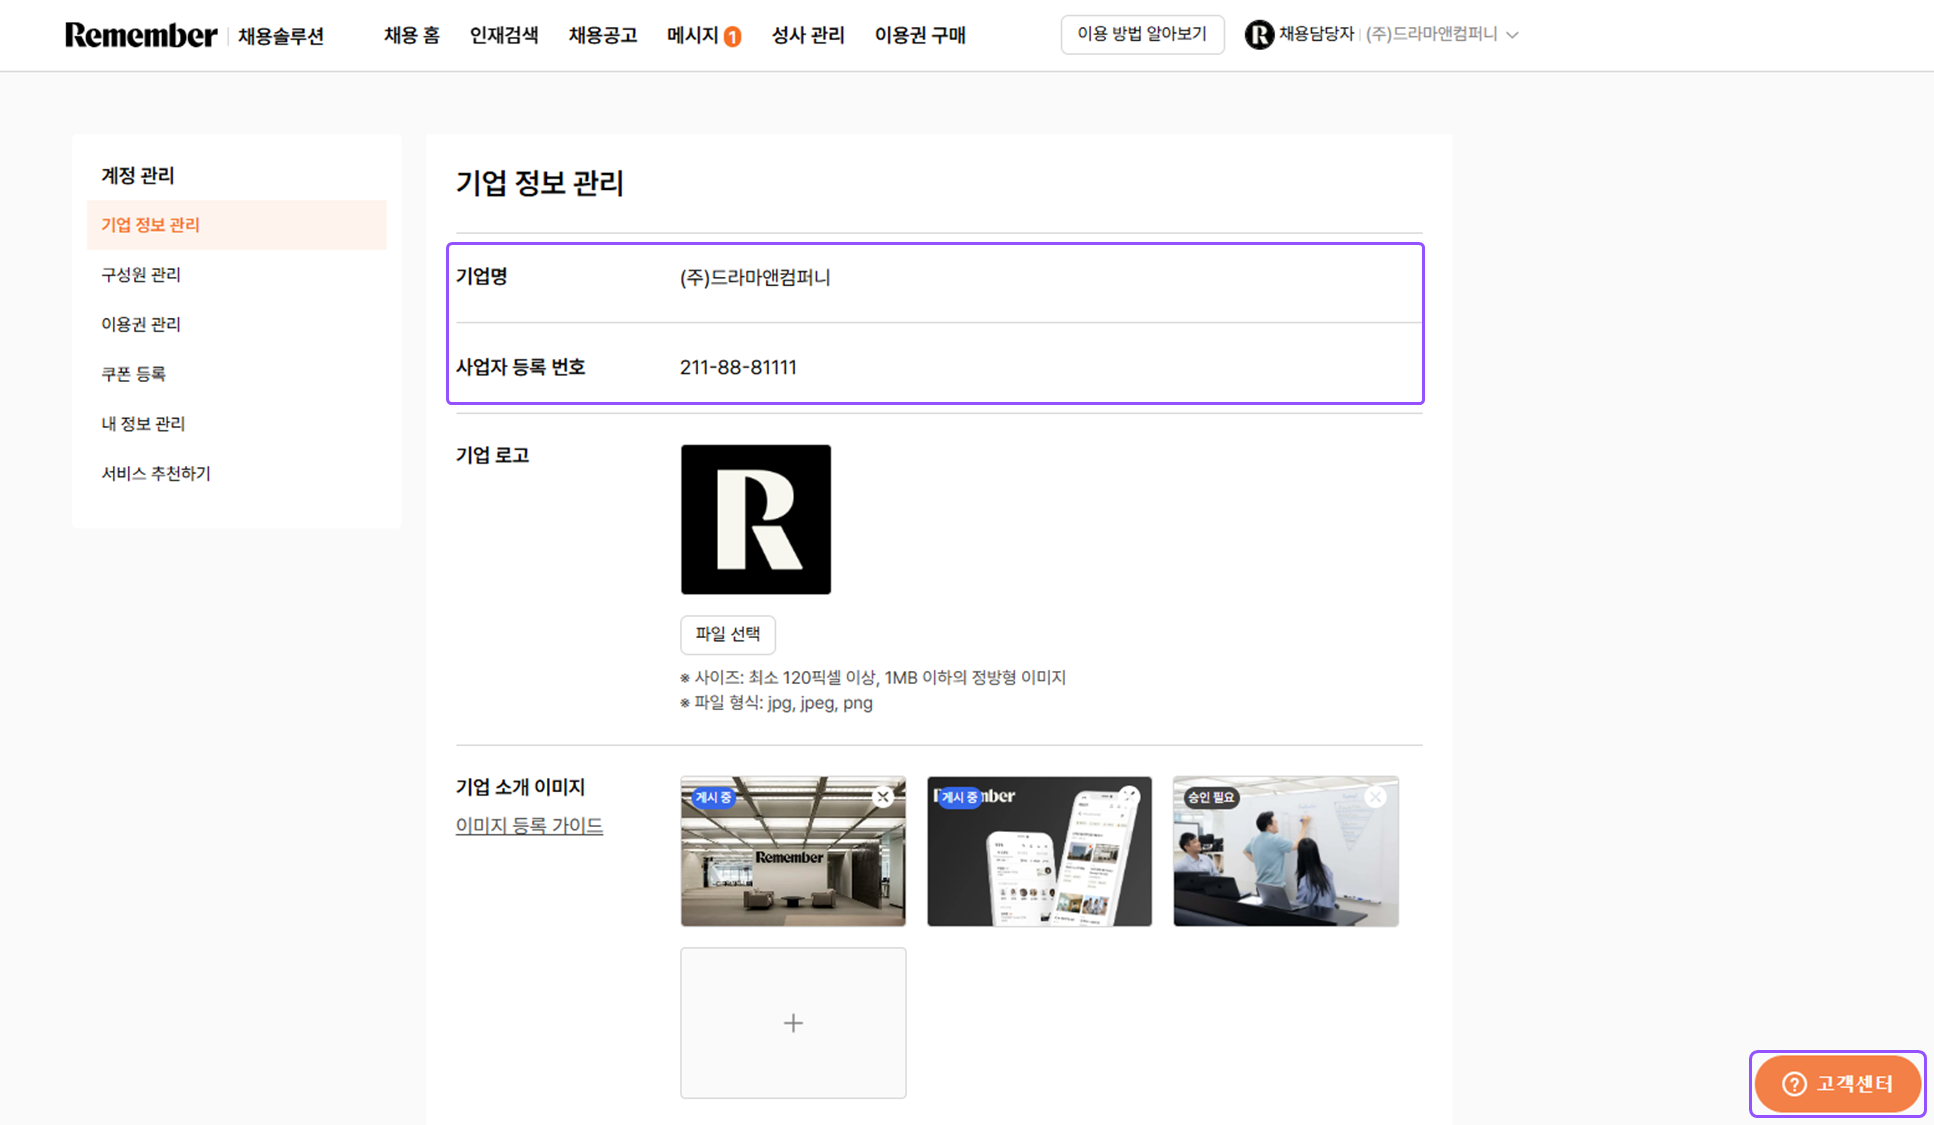
Task: Click the 파일 선택 button
Action: [727, 634]
